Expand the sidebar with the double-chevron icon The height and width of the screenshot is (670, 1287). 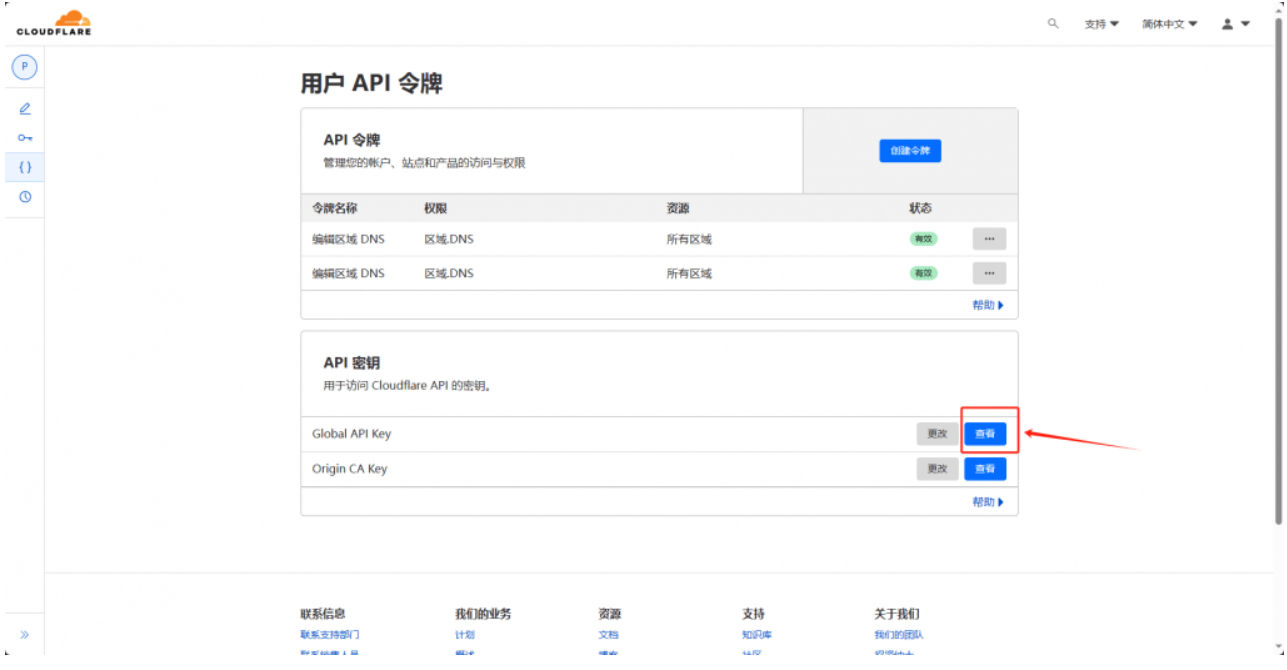(25, 634)
